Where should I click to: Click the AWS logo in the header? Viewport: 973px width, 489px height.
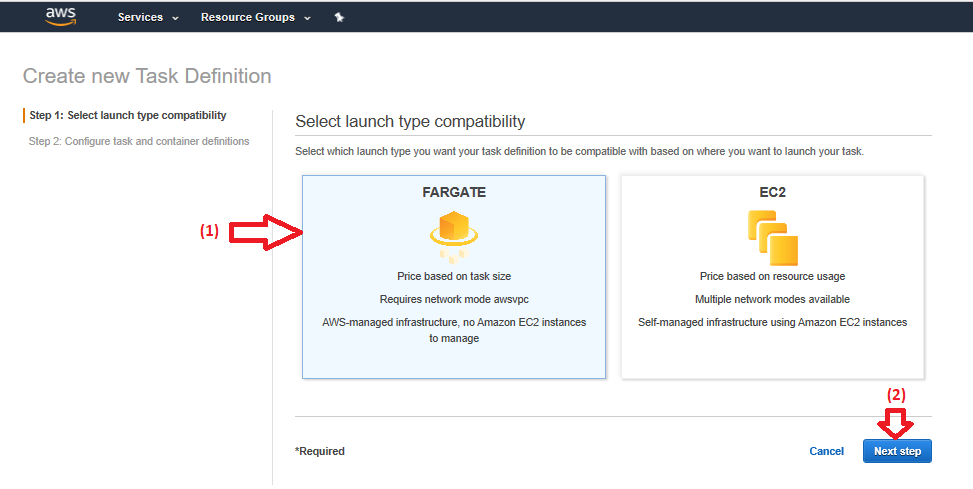tap(61, 17)
